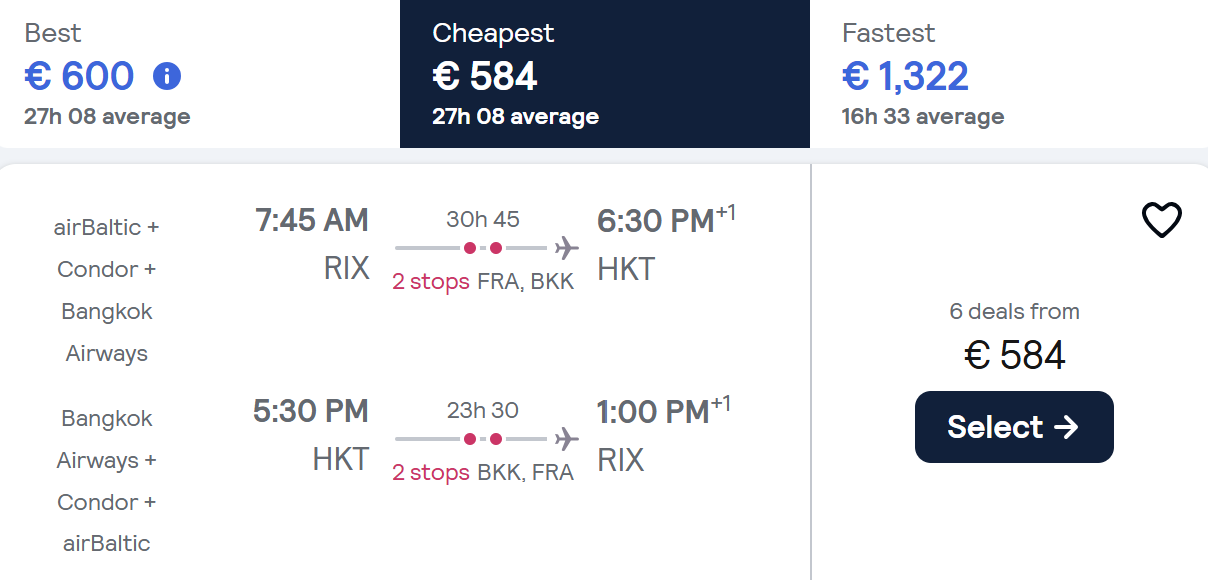Image resolution: width=1208 pixels, height=580 pixels.
Task: Click the 6:30 PM arrival at HKT
Action: coord(666,220)
